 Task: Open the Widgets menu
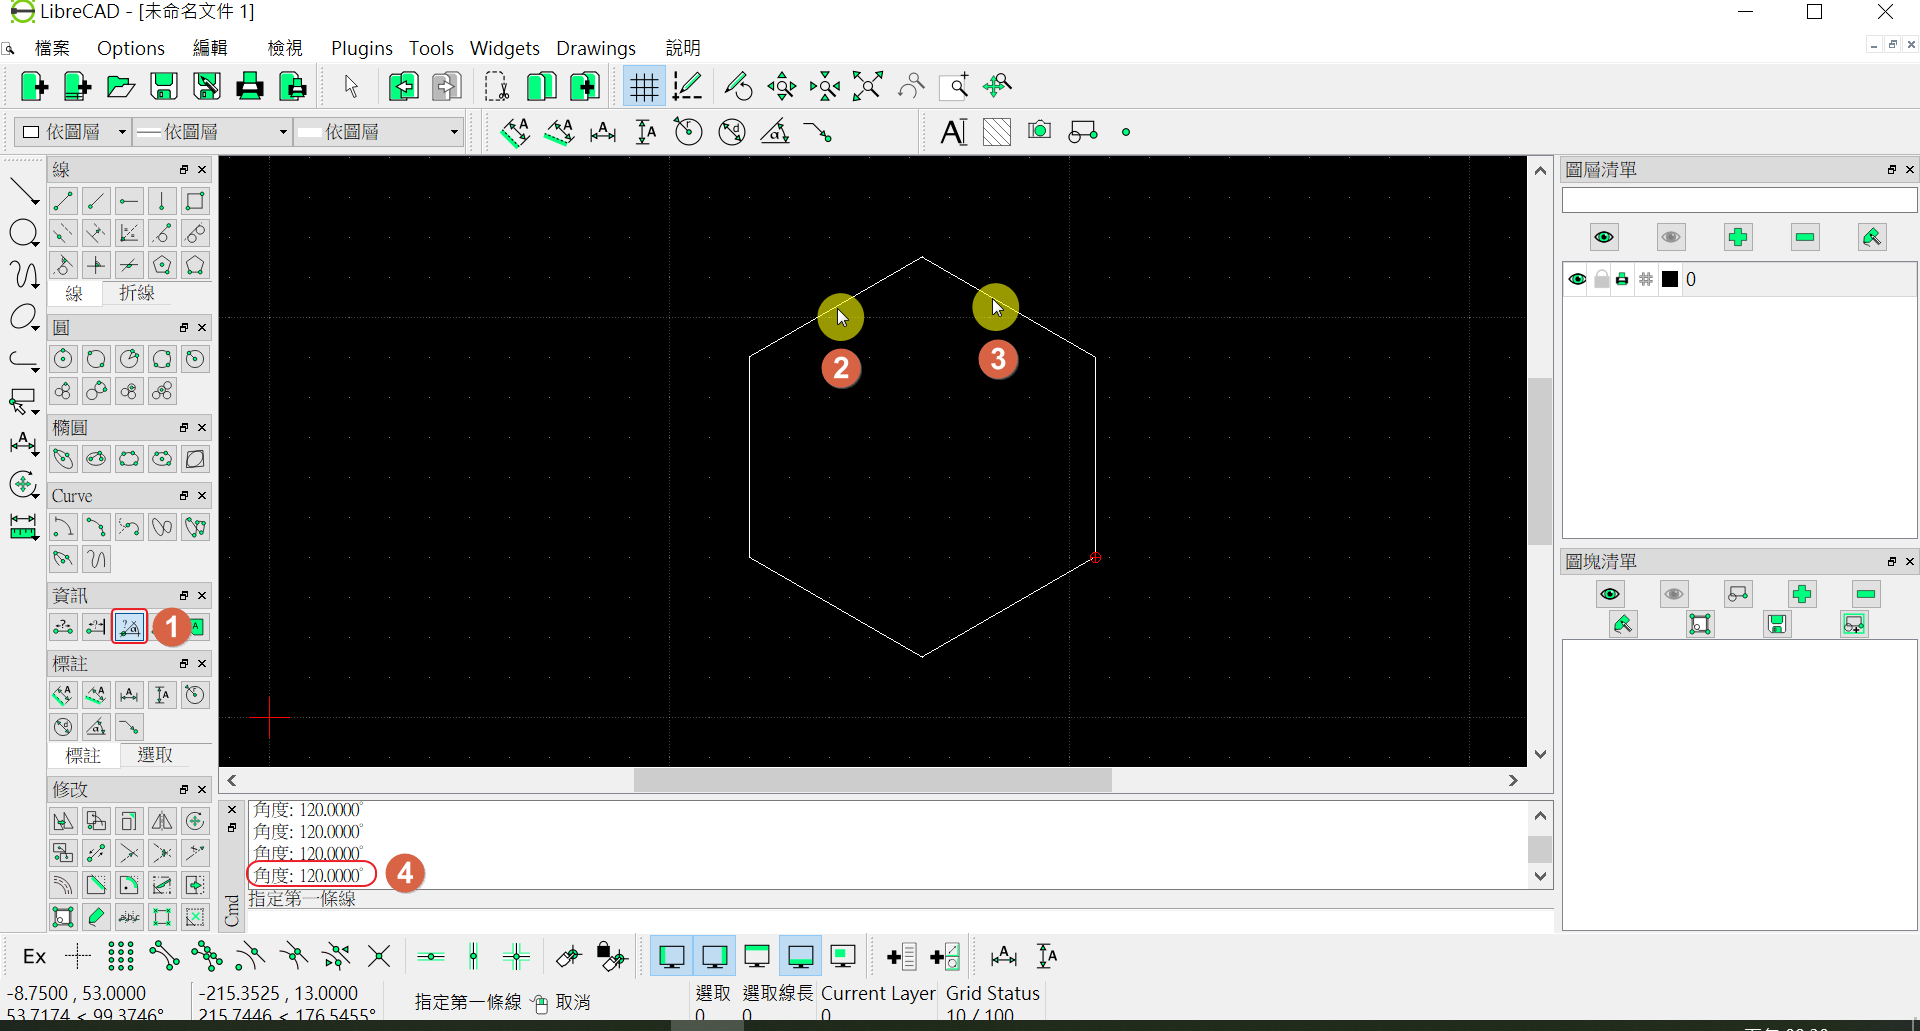pyautogui.click(x=504, y=48)
